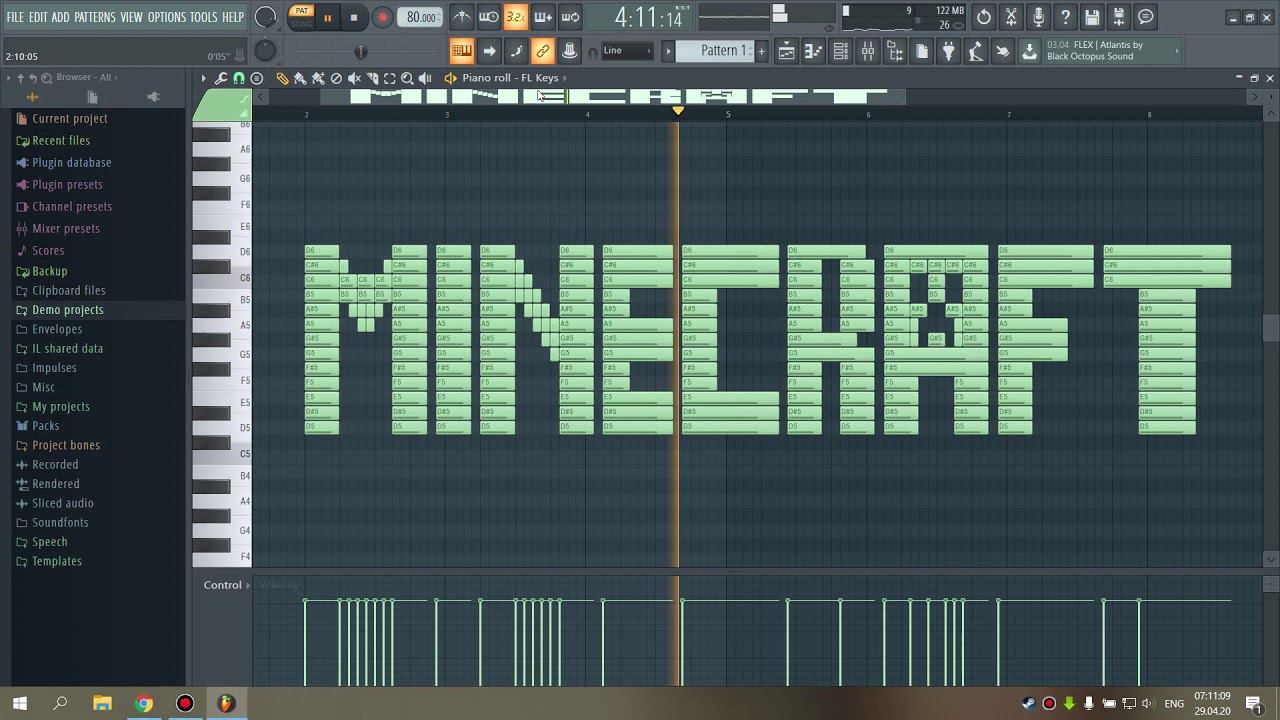Screen dimensions: 1280x720
Task: Activate the Playback speaker tool in piano roll
Action: click(x=425, y=78)
